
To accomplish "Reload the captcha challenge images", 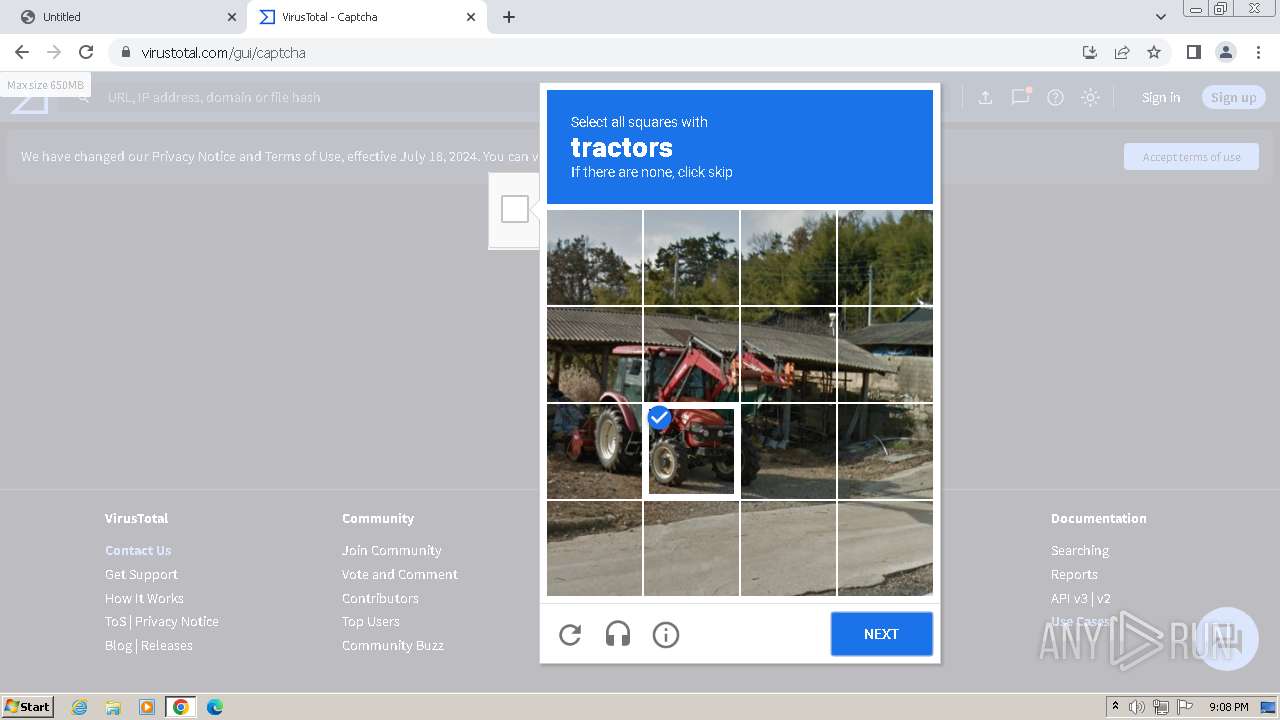I will pyautogui.click(x=570, y=634).
